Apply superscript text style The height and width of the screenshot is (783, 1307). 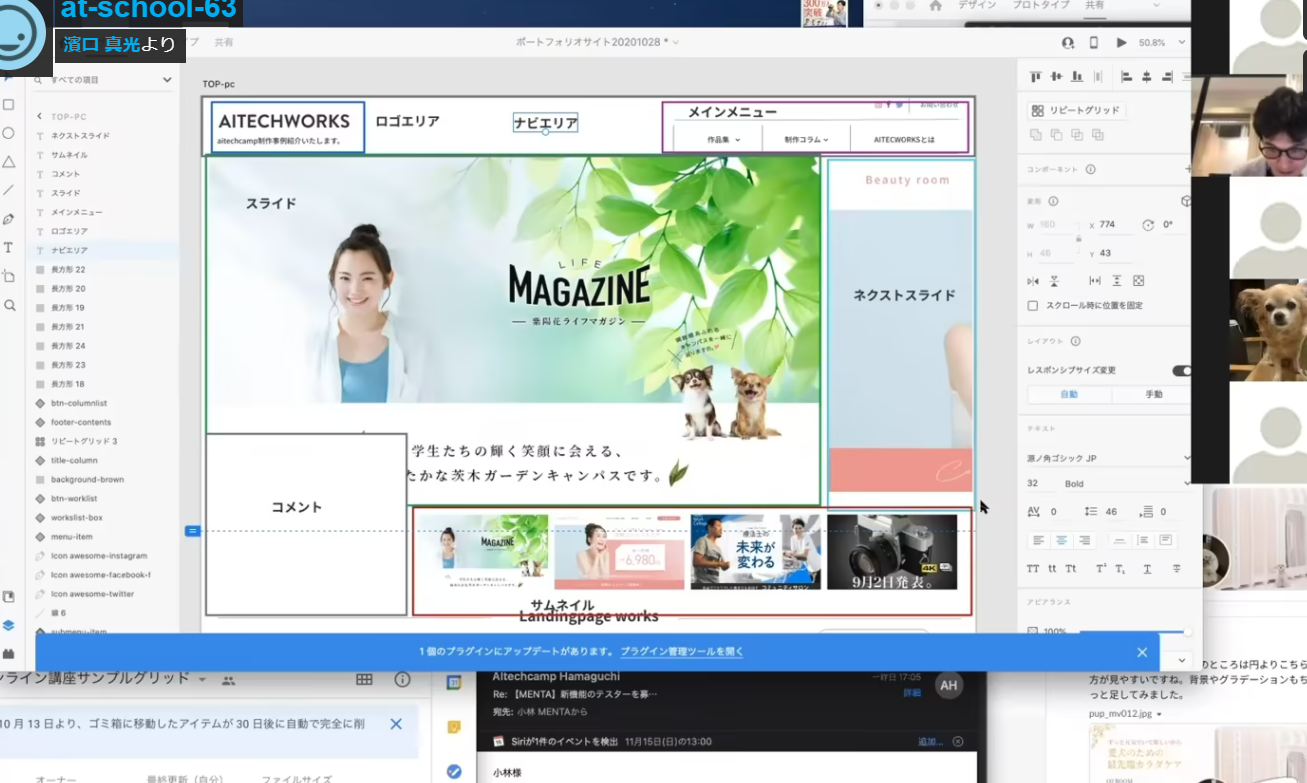click(x=1101, y=569)
